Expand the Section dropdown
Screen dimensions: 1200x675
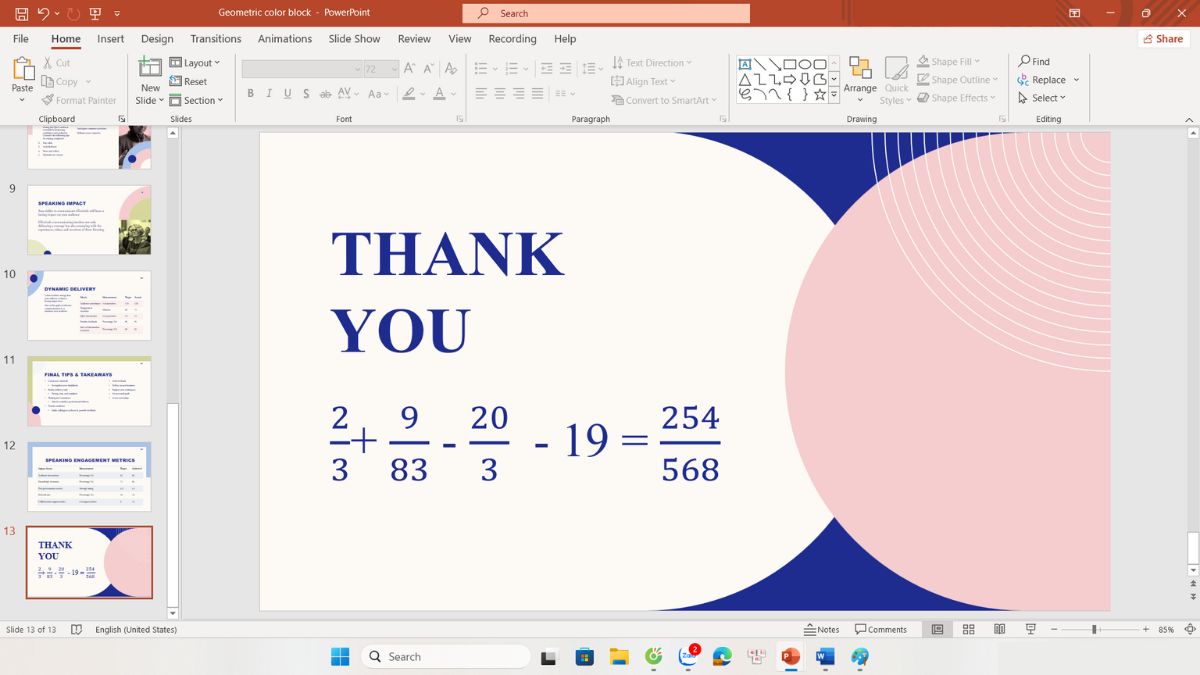tap(195, 100)
